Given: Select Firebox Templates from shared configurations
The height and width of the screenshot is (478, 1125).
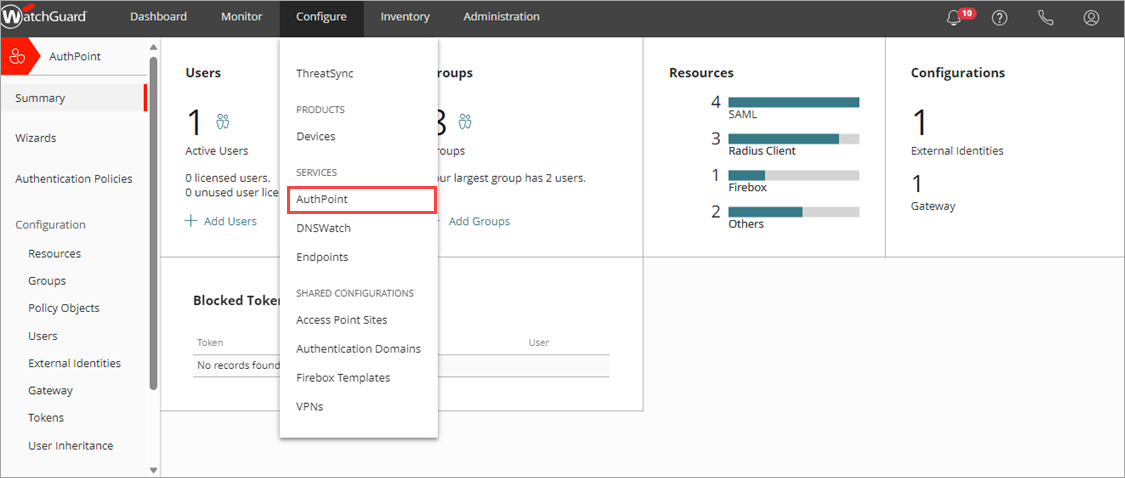Looking at the screenshot, I should coord(343,378).
